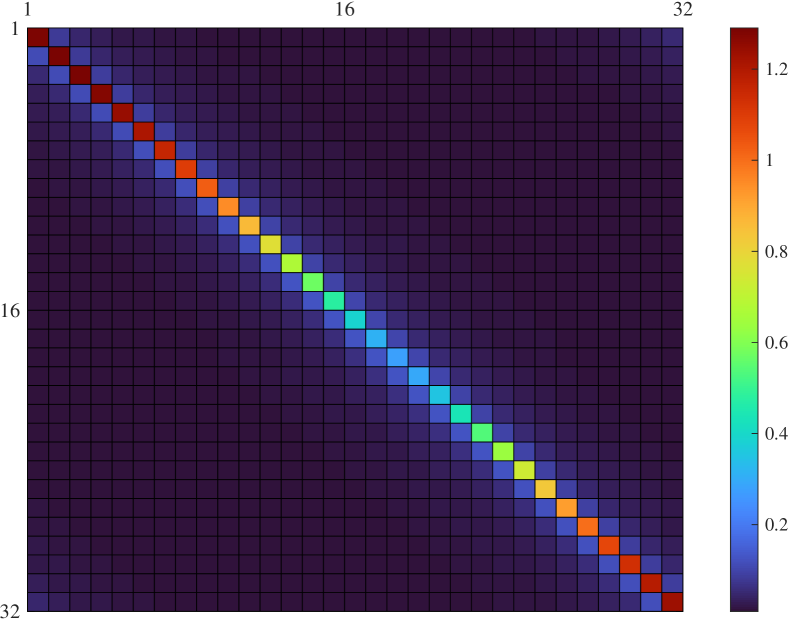Click the "16" label on the top axis

(345, 9)
